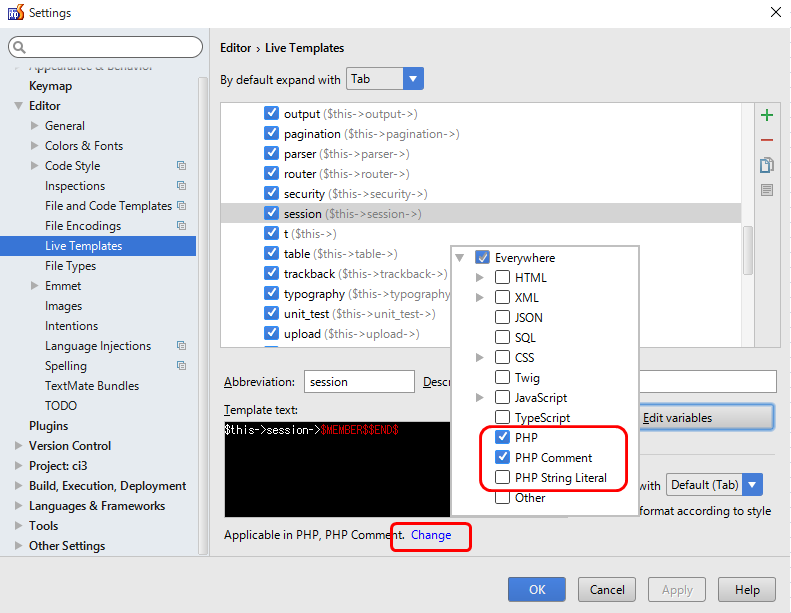
Task: Collapse the Everywhere context tree
Action: click(460, 257)
